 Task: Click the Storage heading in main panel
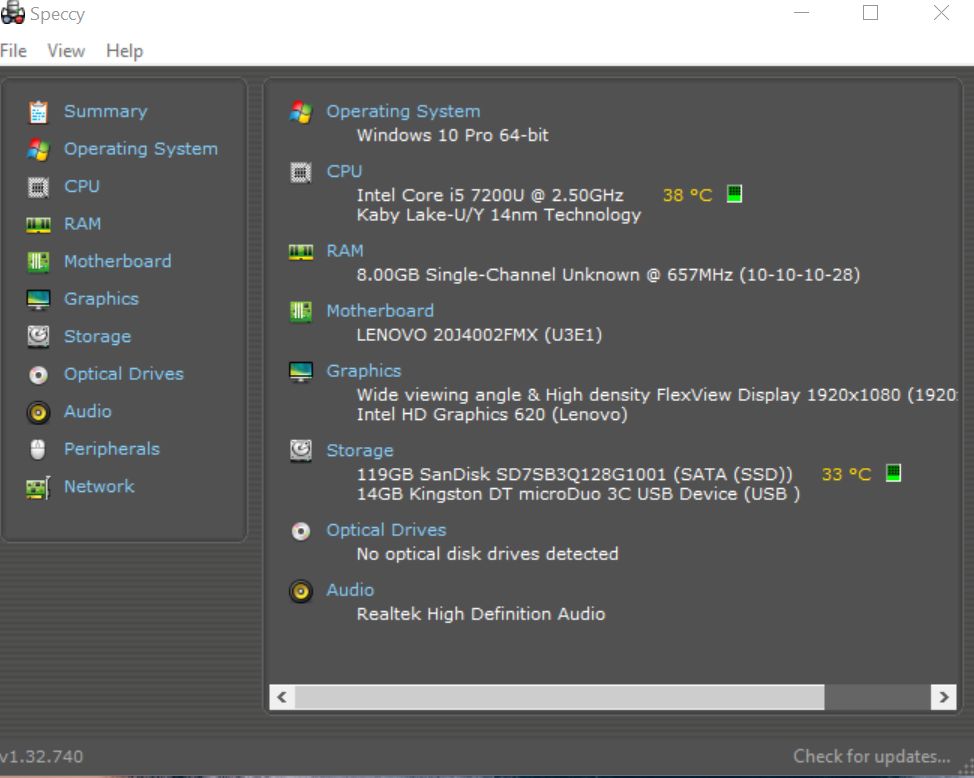tap(359, 450)
